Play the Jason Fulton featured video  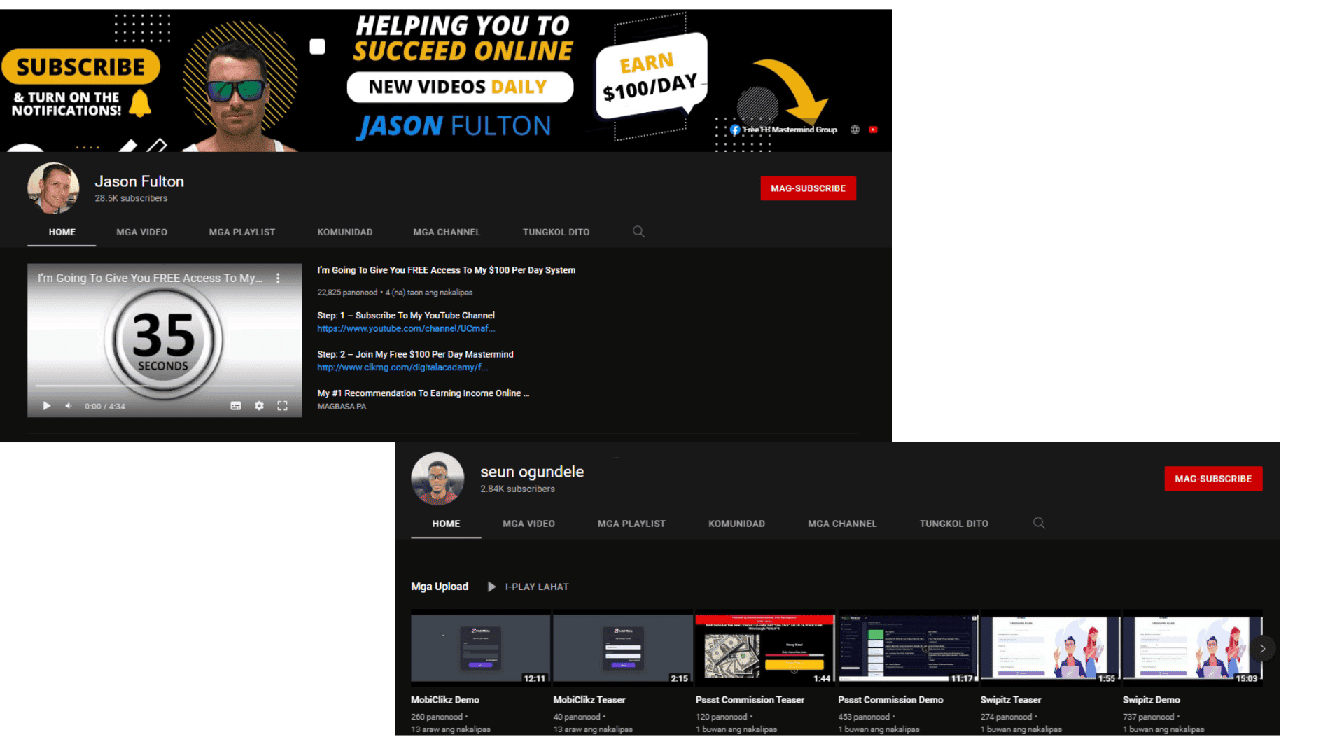[46, 406]
